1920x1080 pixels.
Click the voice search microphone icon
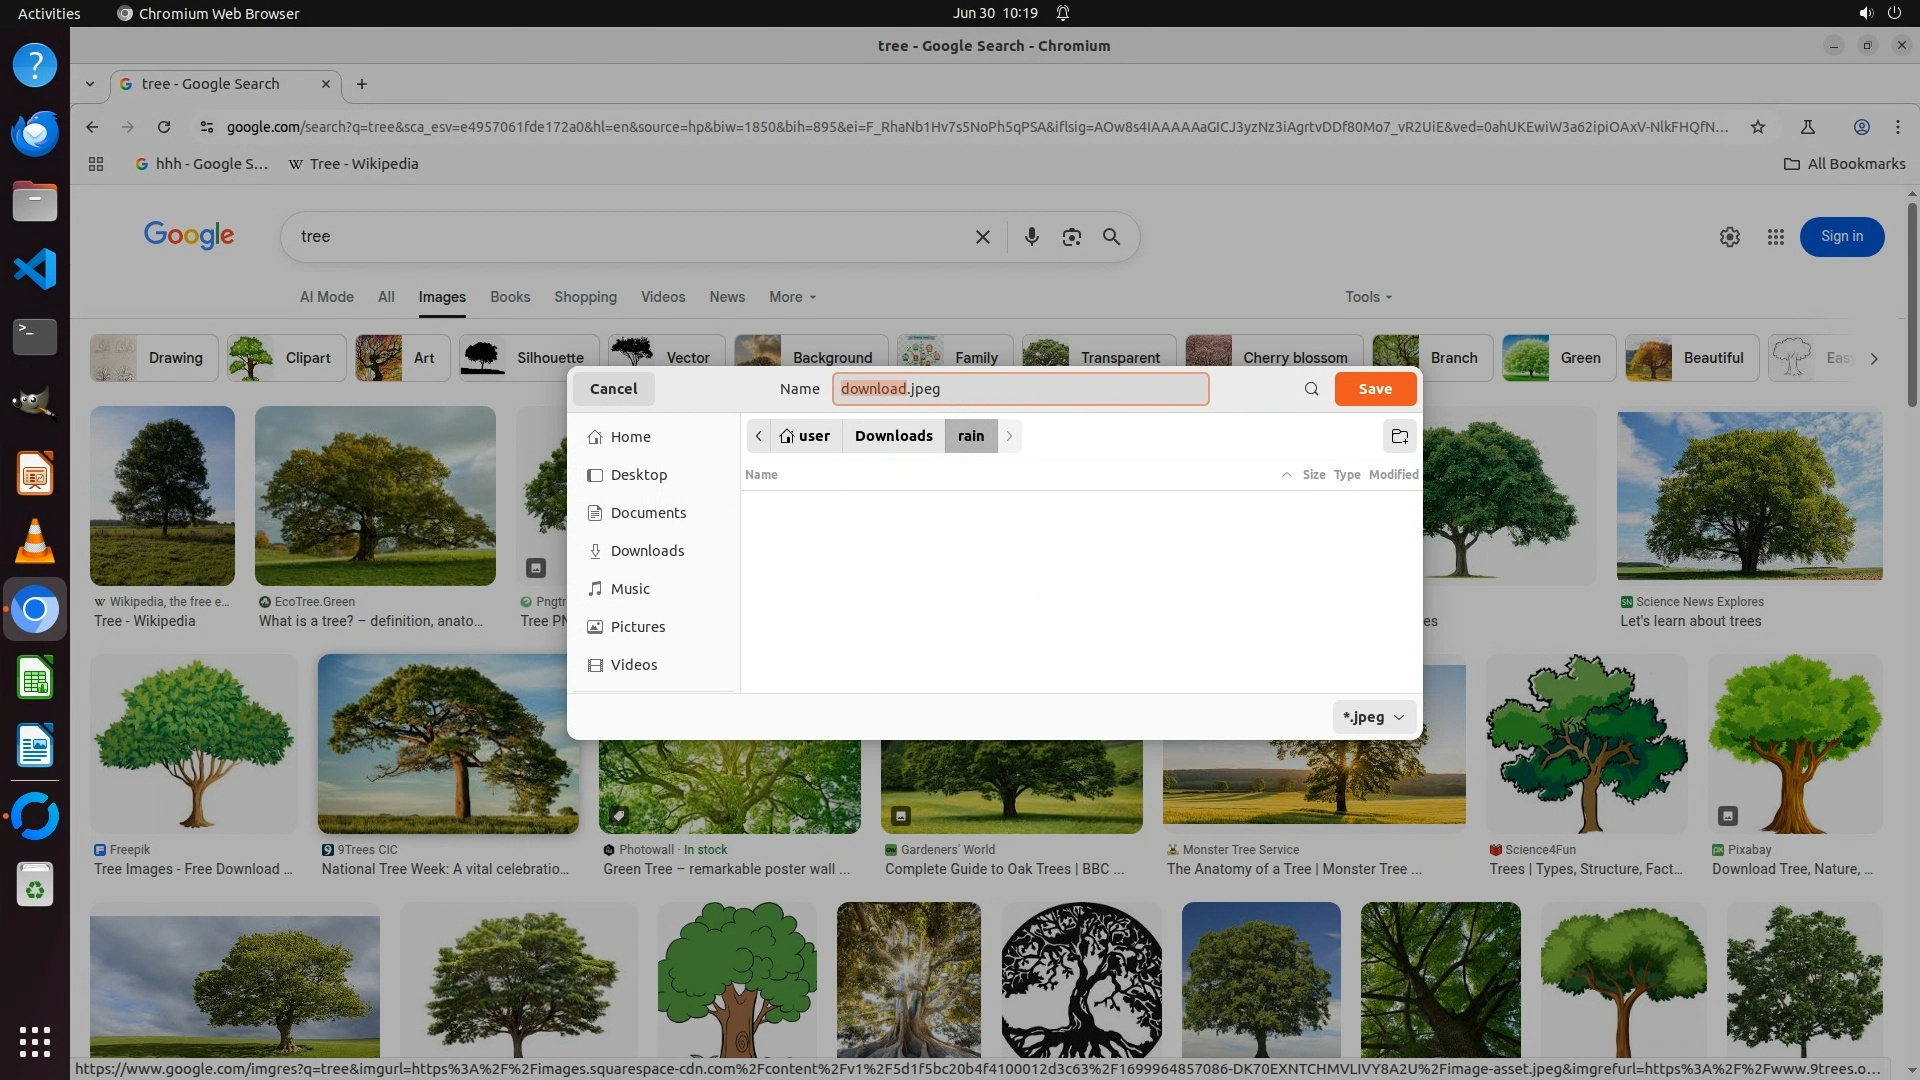pos(1031,237)
